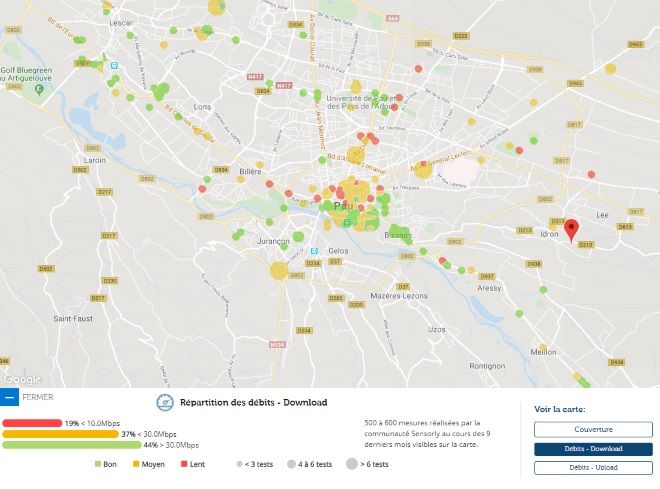Image resolution: width=660 pixels, height=489 pixels.
Task: Click the Saint-Faust label
Action: [x=73, y=319]
